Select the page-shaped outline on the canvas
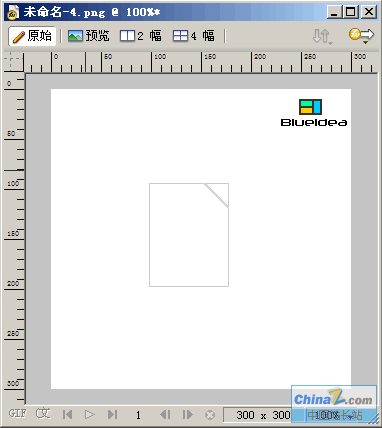The height and width of the screenshot is (428, 382). click(x=189, y=235)
